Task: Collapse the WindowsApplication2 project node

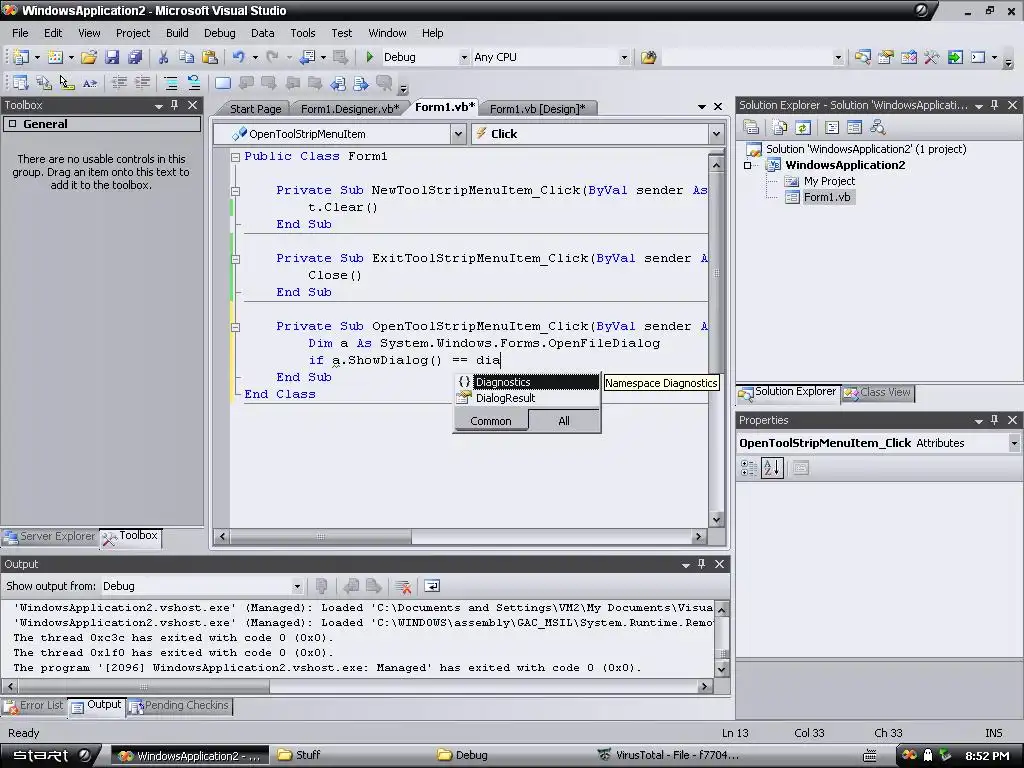Action: tap(748, 165)
